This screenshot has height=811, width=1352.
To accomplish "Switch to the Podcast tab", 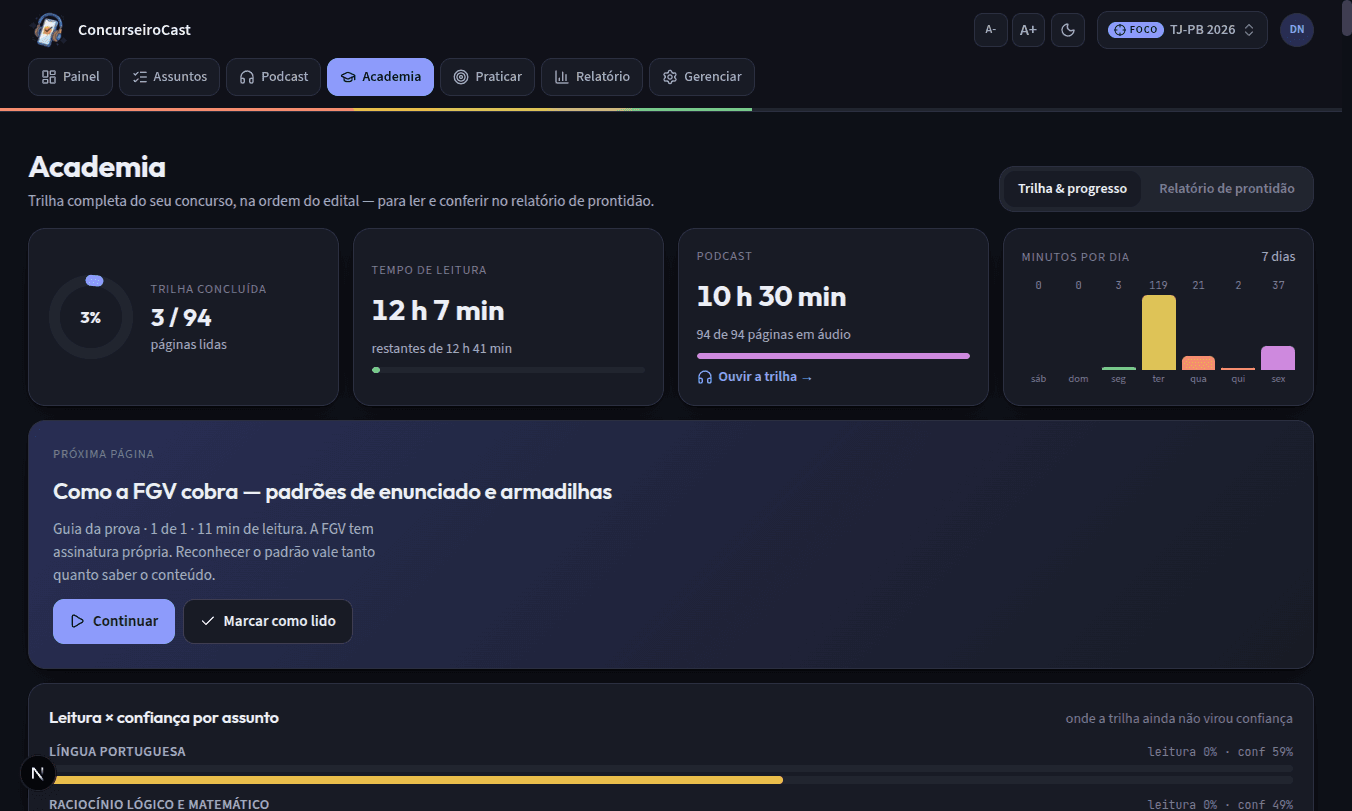I will click(x=274, y=77).
